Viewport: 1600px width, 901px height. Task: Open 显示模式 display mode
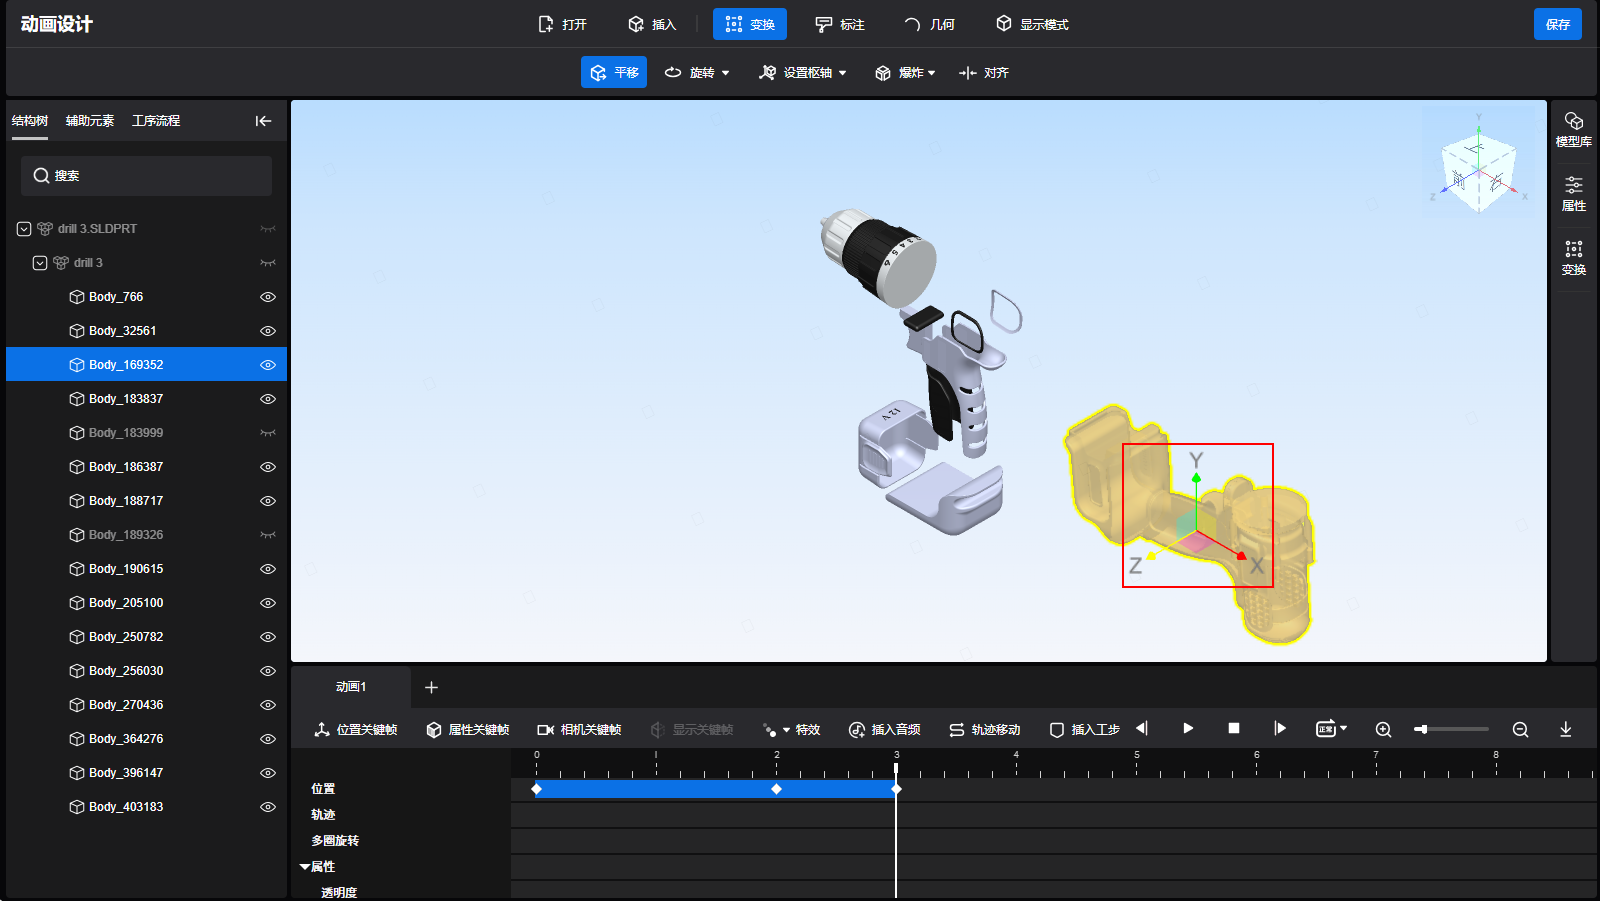pyautogui.click(x=1032, y=24)
